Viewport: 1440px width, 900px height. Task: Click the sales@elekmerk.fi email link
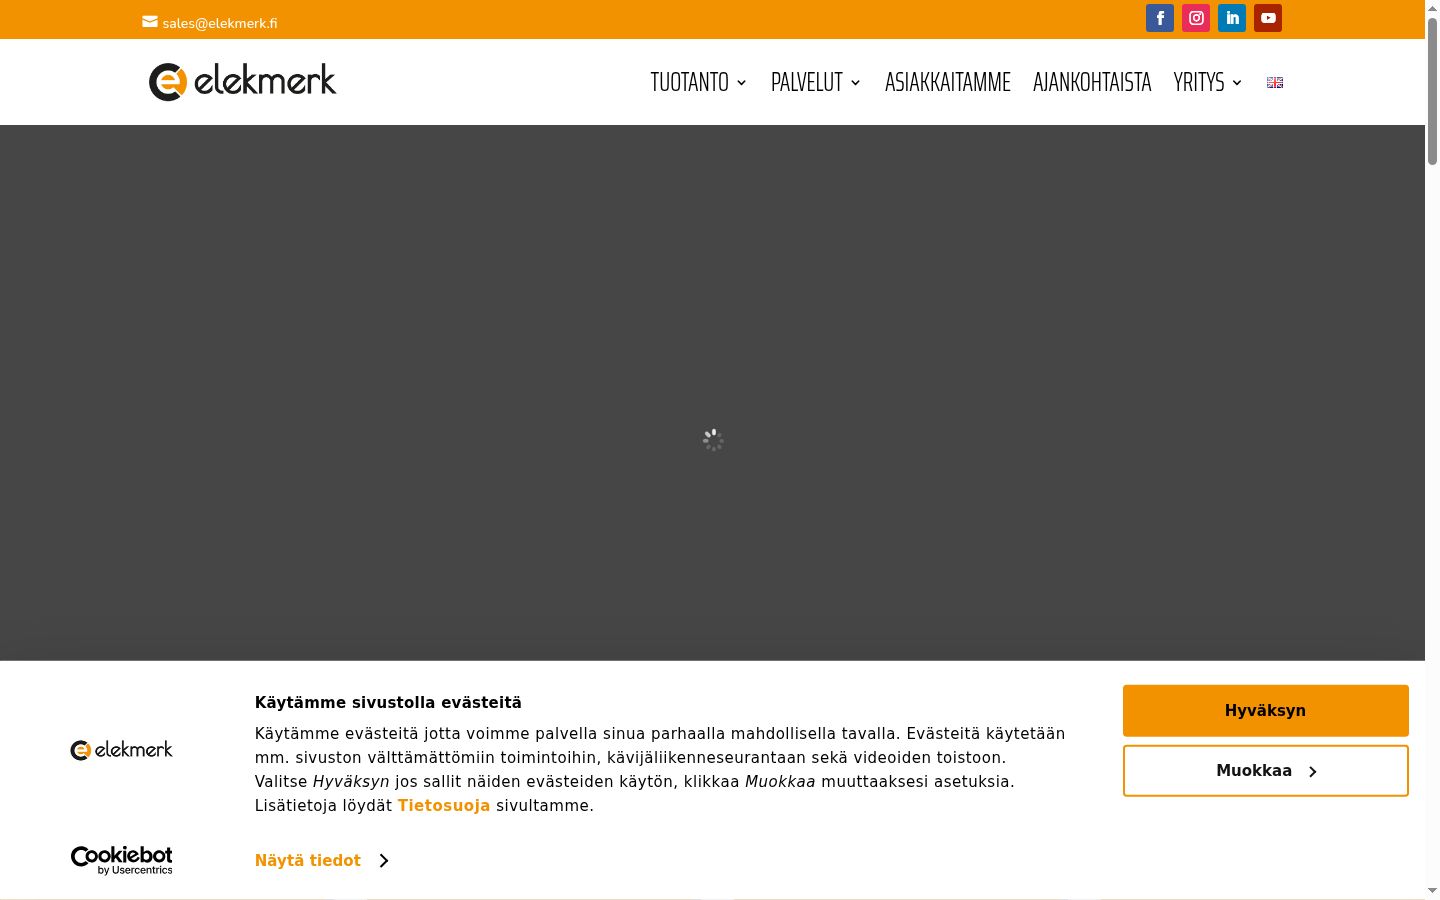pyautogui.click(x=220, y=23)
